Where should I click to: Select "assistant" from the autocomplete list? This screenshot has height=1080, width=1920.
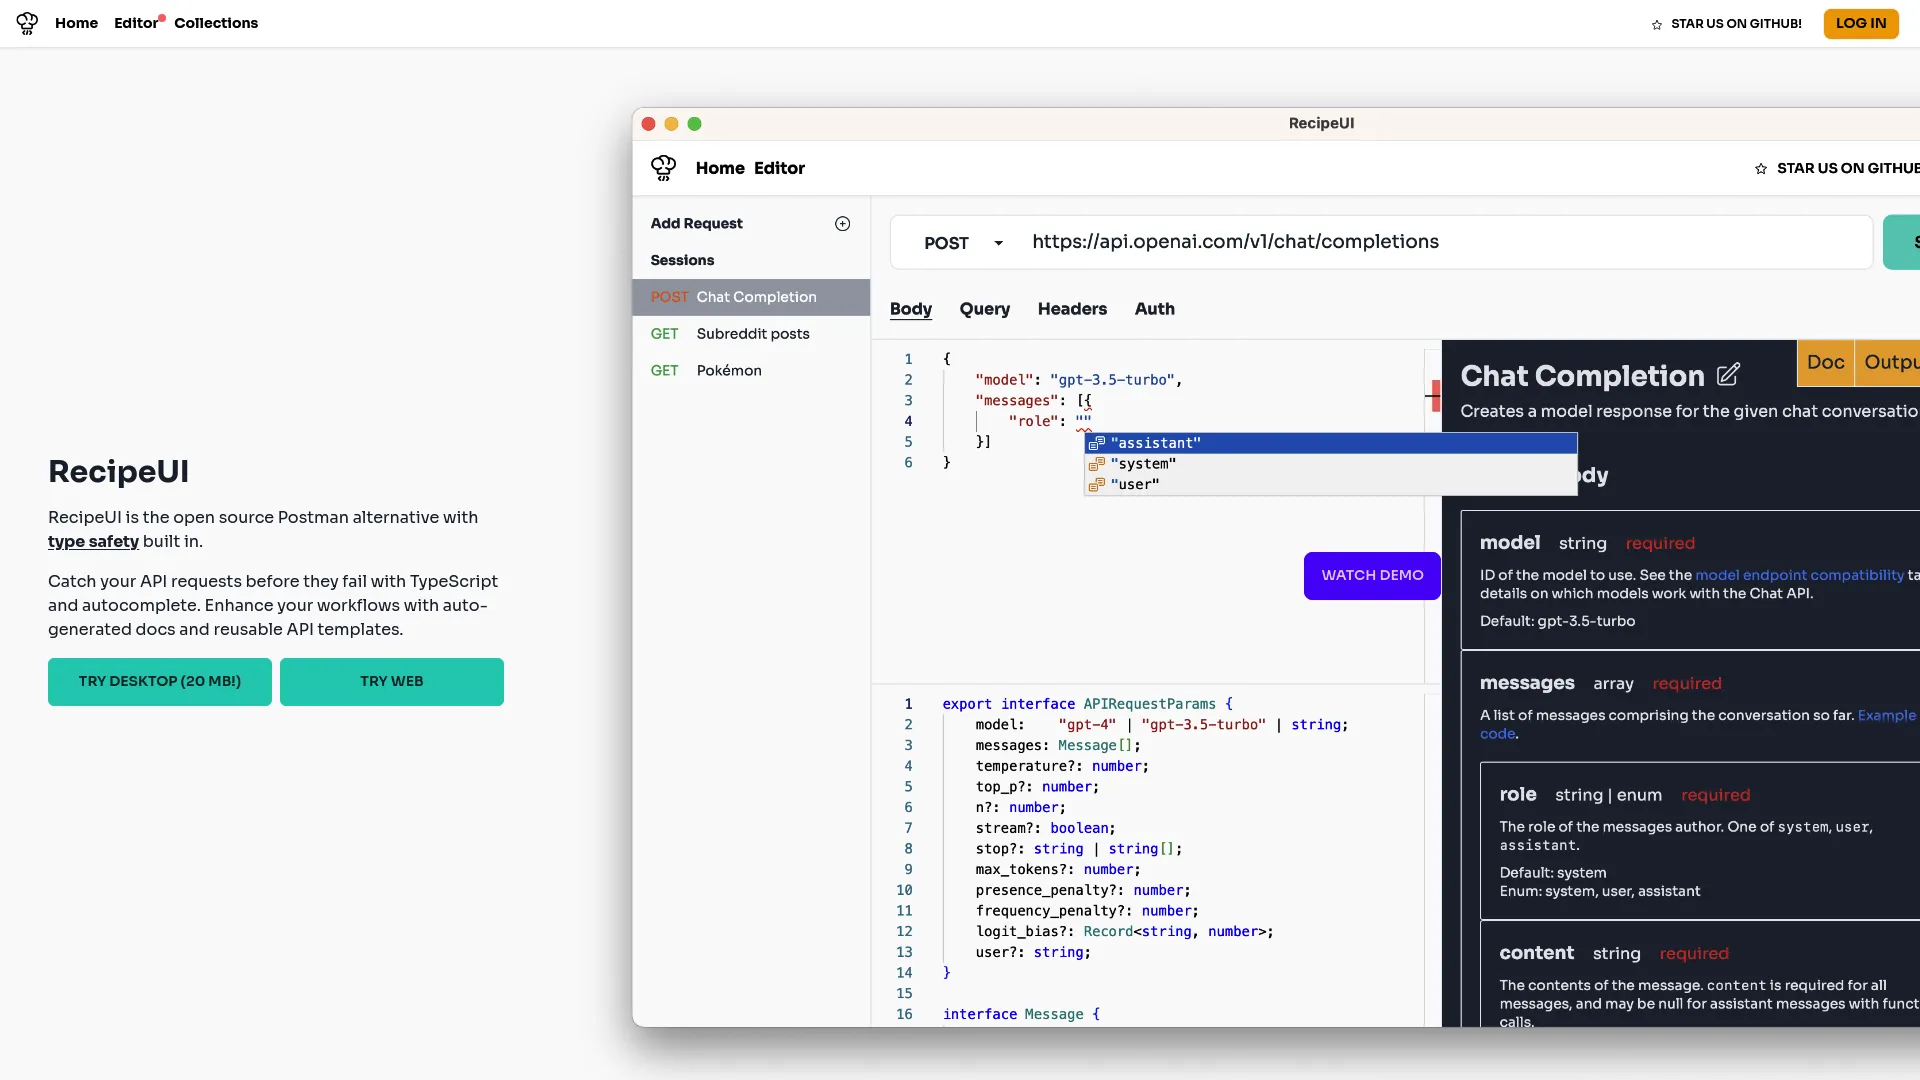(1331, 443)
